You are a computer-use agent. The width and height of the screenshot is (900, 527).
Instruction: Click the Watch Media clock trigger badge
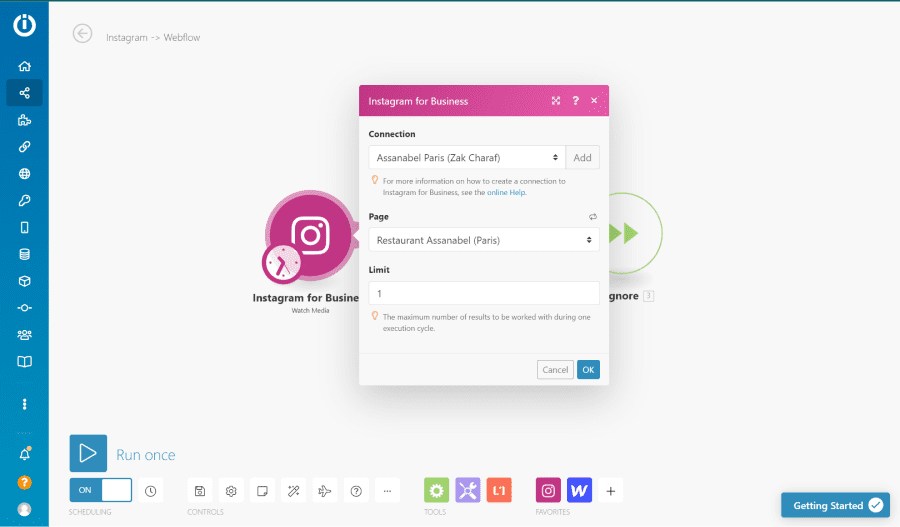282,264
